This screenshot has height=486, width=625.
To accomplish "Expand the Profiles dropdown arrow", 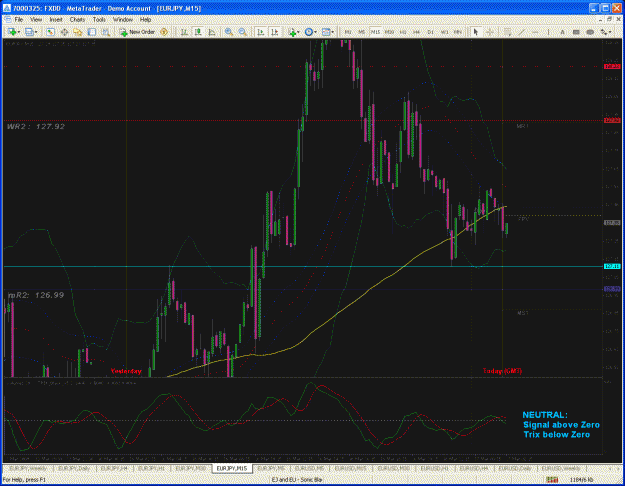I will pos(36,32).
